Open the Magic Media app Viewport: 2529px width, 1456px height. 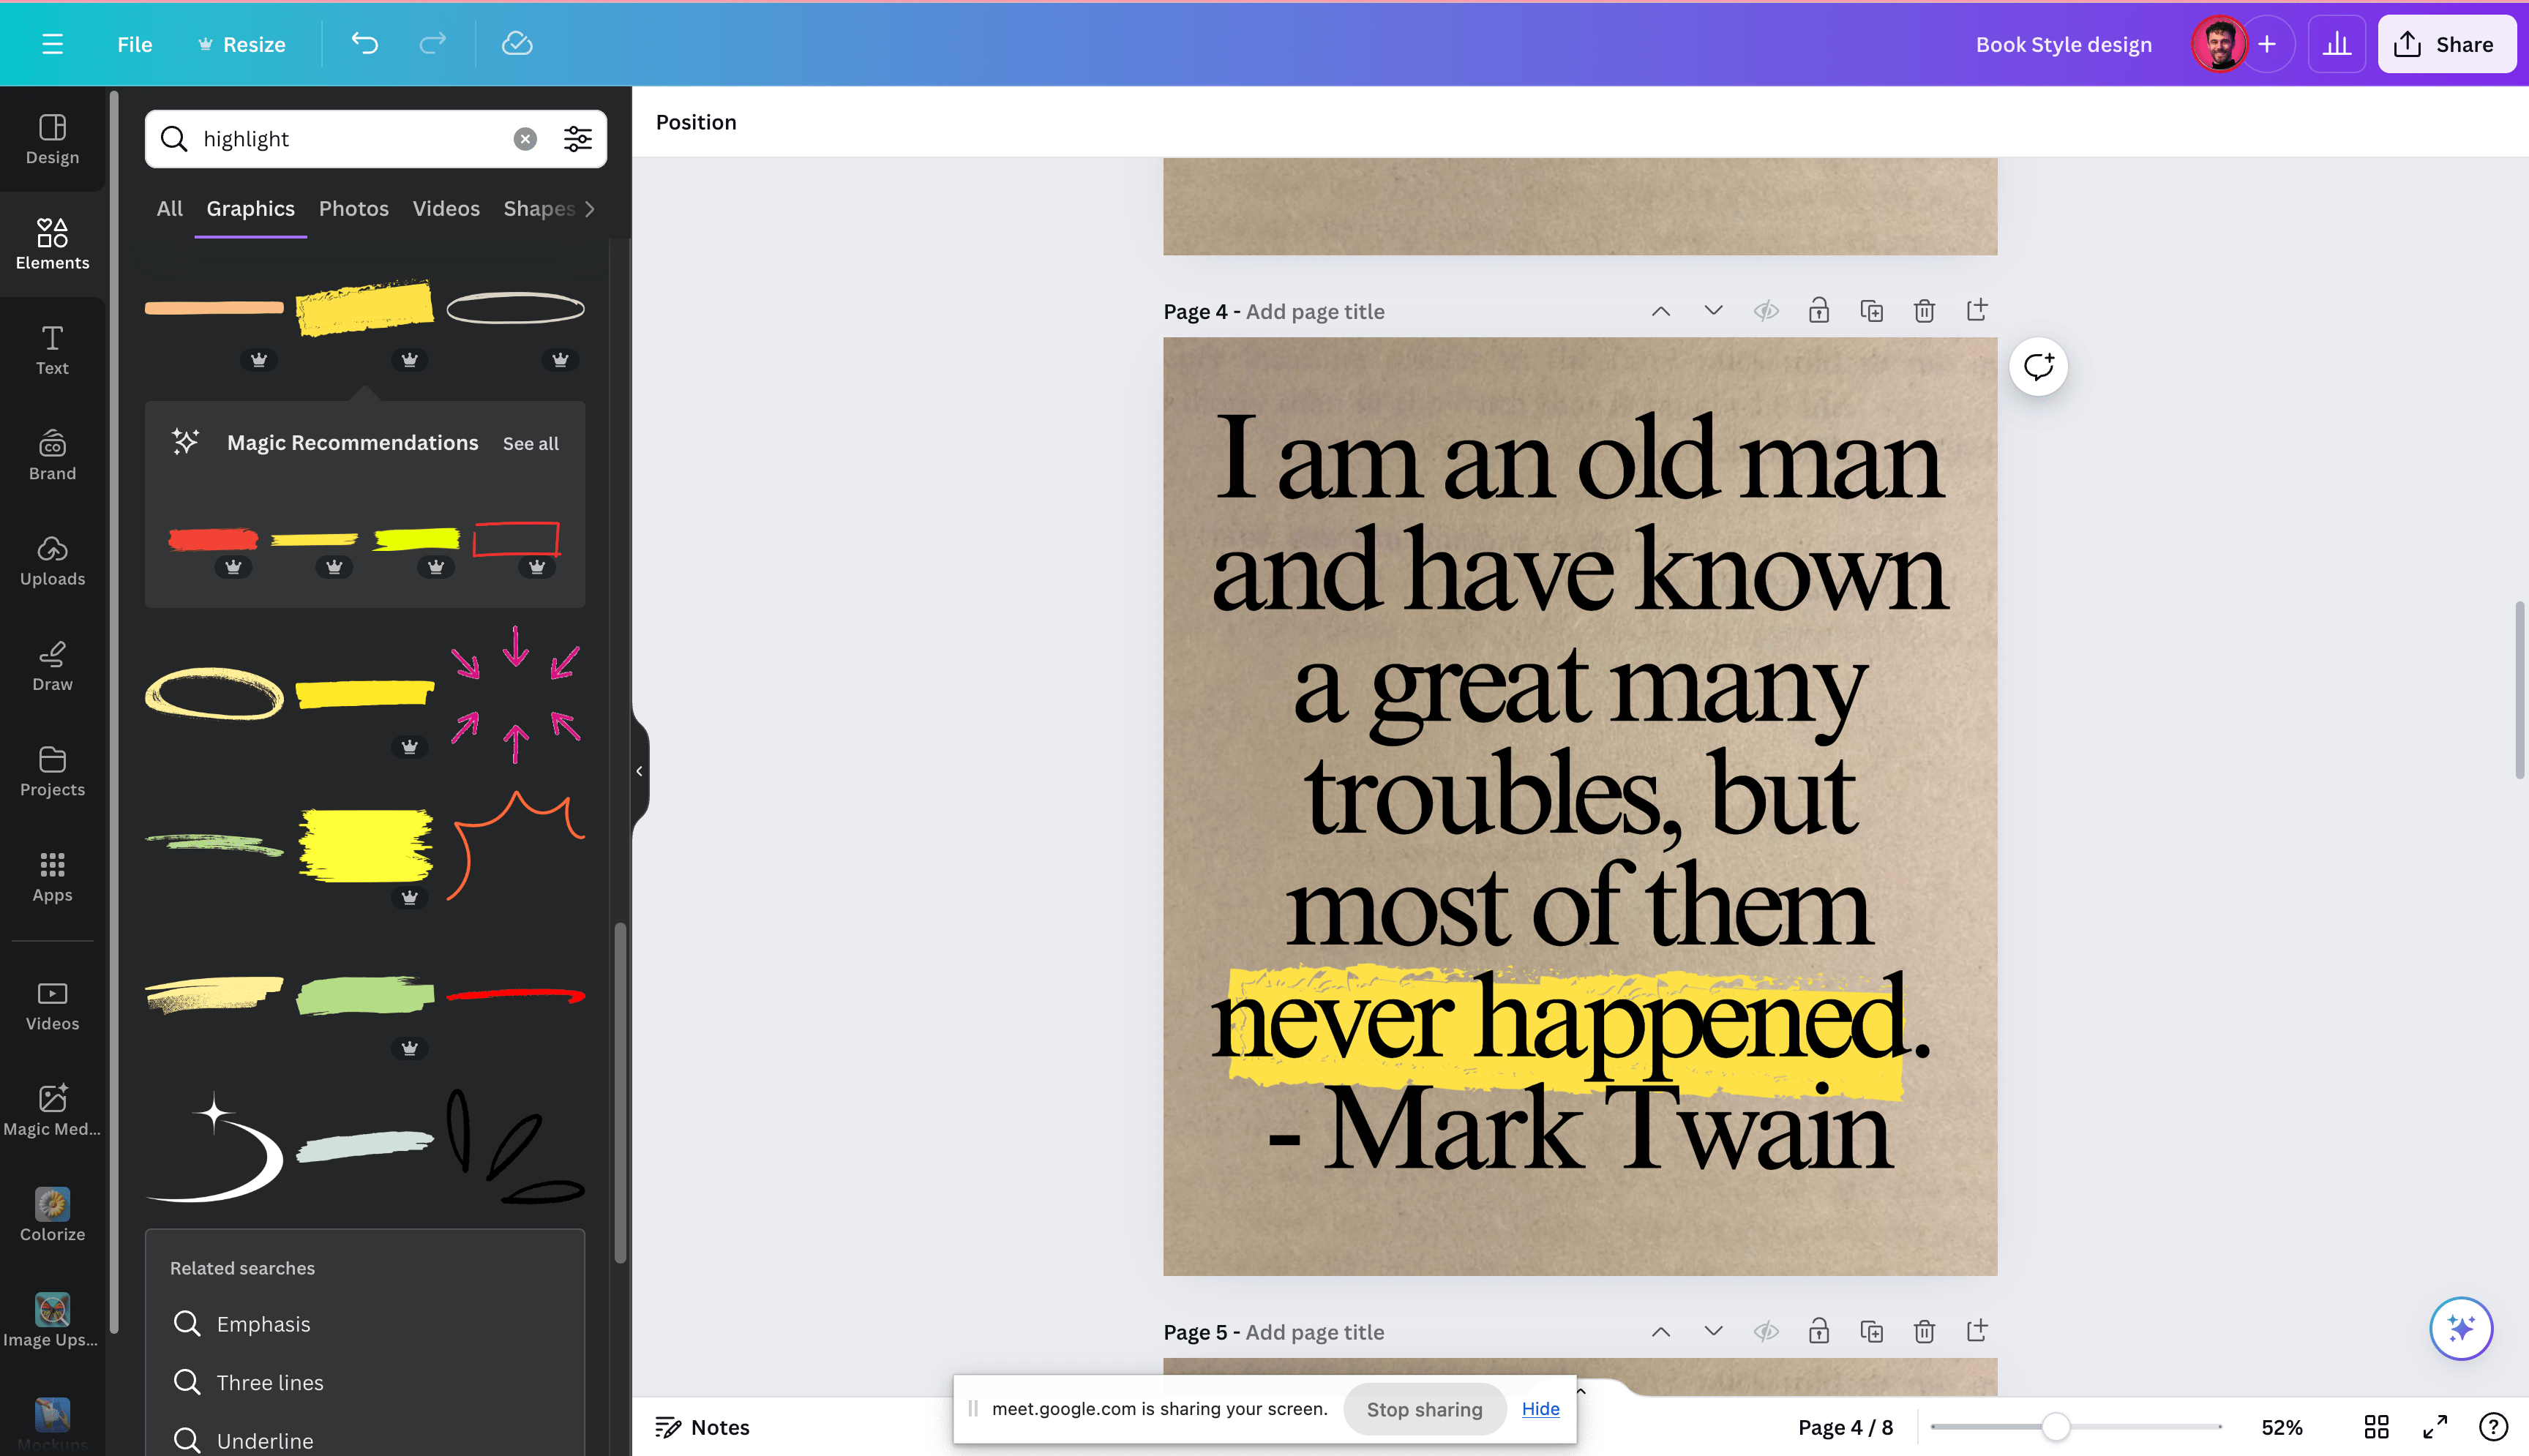[52, 1111]
